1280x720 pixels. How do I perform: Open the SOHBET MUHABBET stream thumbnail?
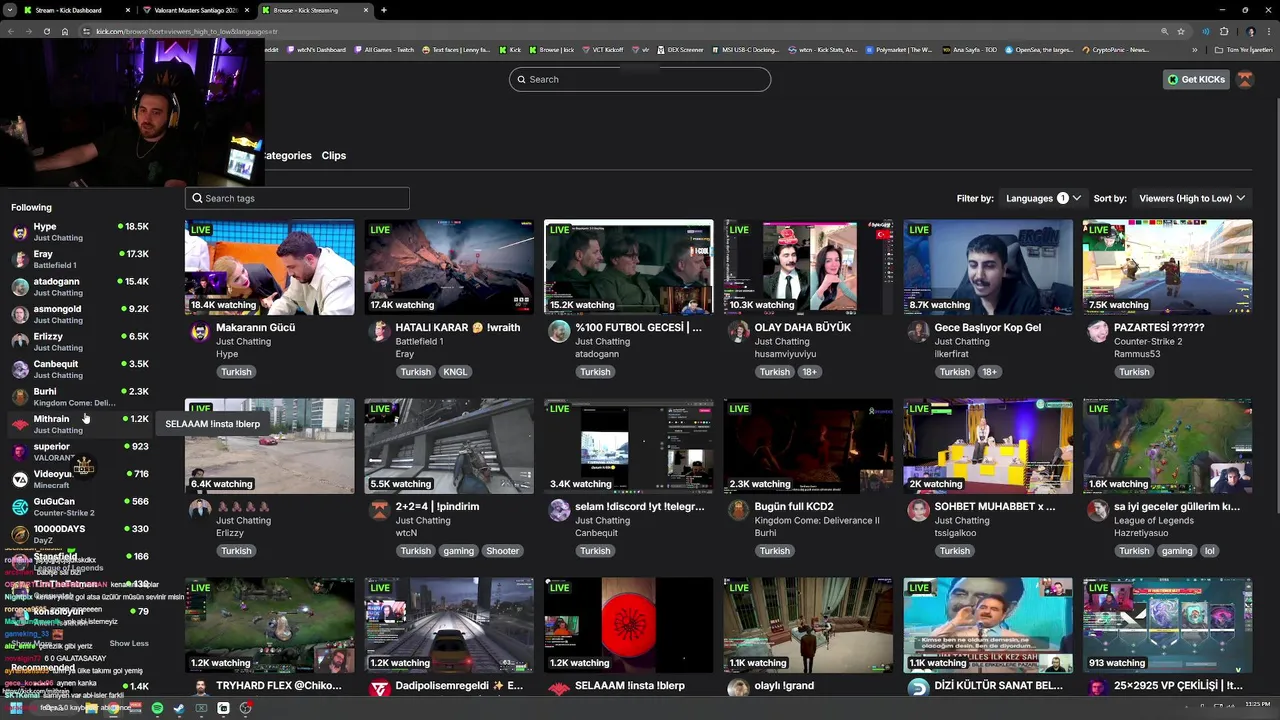point(988,446)
